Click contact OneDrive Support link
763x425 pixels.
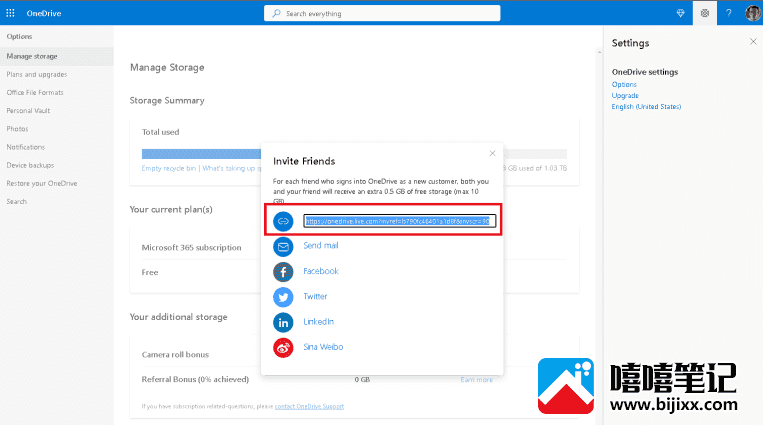309,406
